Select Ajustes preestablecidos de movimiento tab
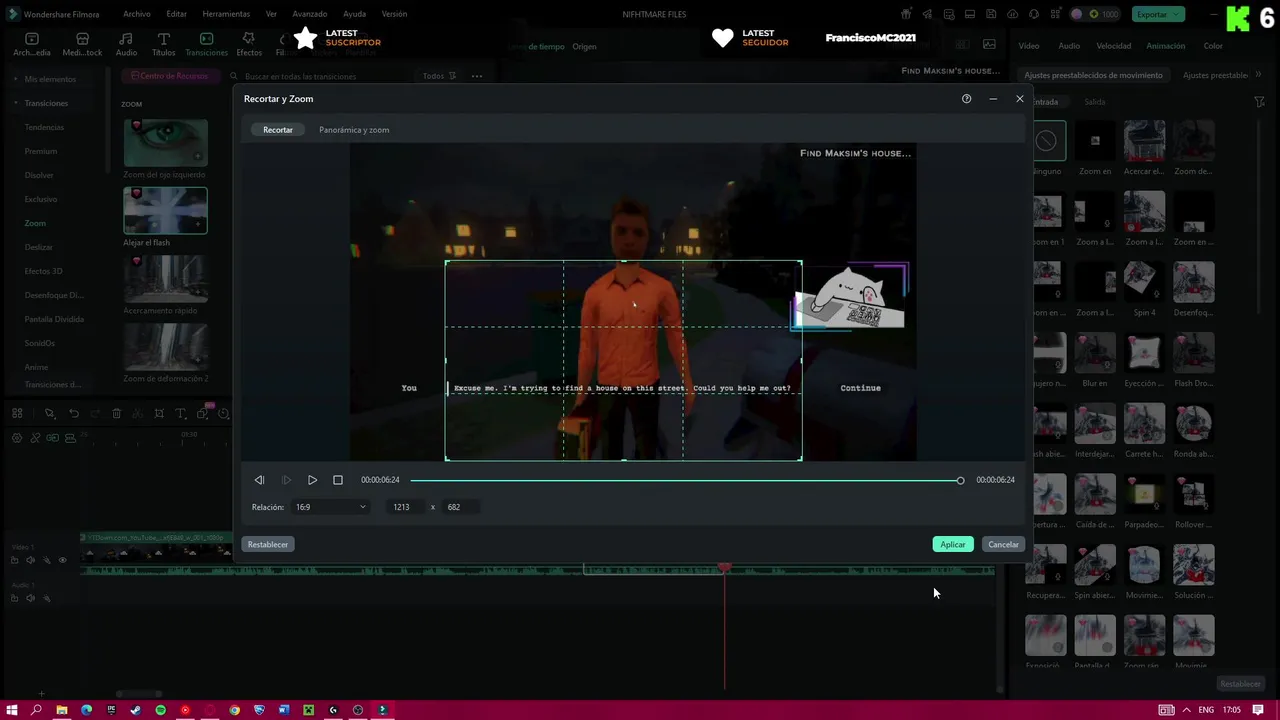The image size is (1280, 720). [1093, 75]
